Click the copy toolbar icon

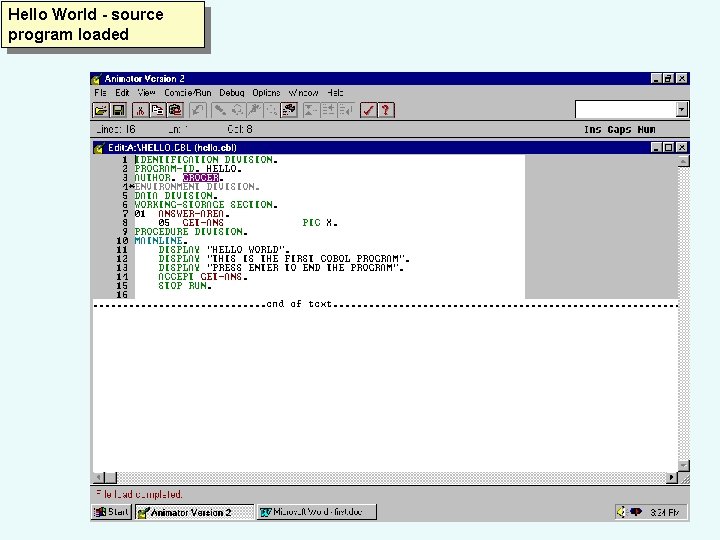(x=158, y=110)
